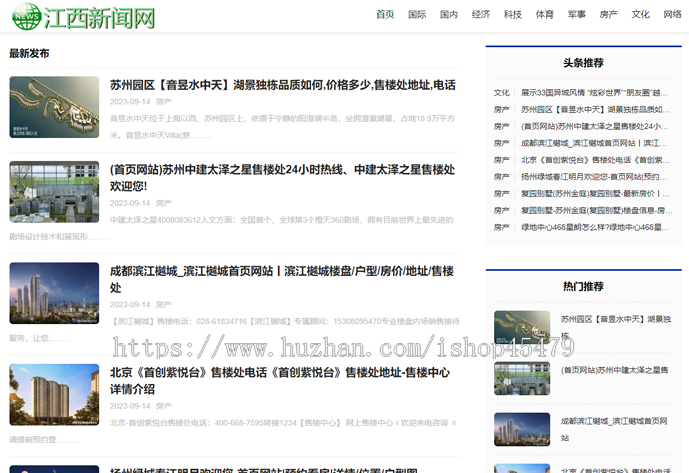
Task: Open the 文化 navigation item
Action: pos(641,15)
